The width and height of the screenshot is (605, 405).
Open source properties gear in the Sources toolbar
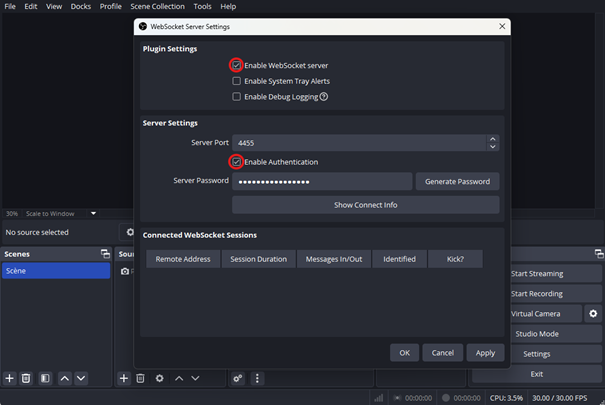159,378
